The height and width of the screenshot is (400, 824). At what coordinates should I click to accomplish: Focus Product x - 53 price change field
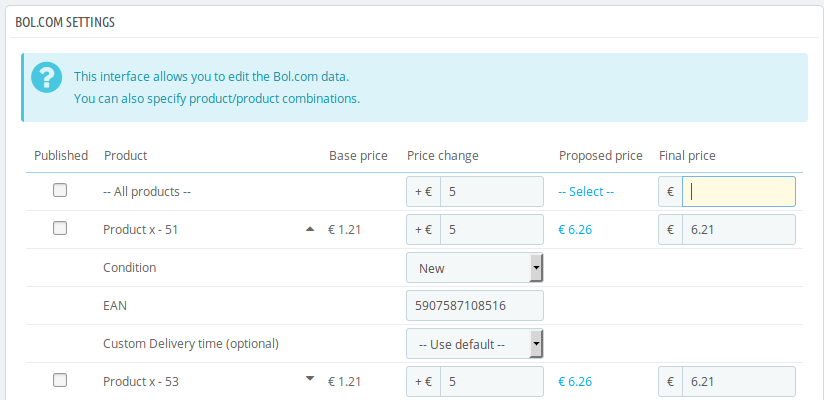click(x=492, y=382)
